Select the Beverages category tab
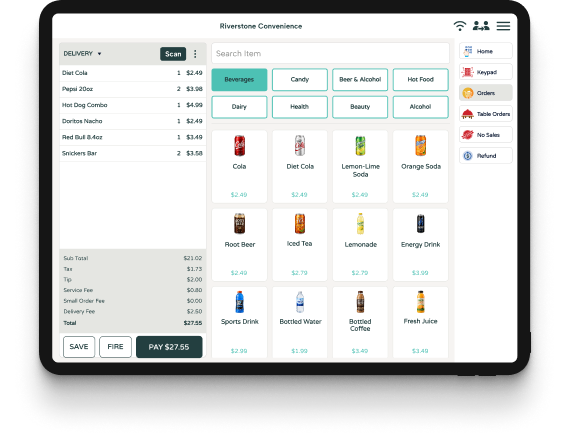This screenshot has height=437, width=570. point(239,79)
